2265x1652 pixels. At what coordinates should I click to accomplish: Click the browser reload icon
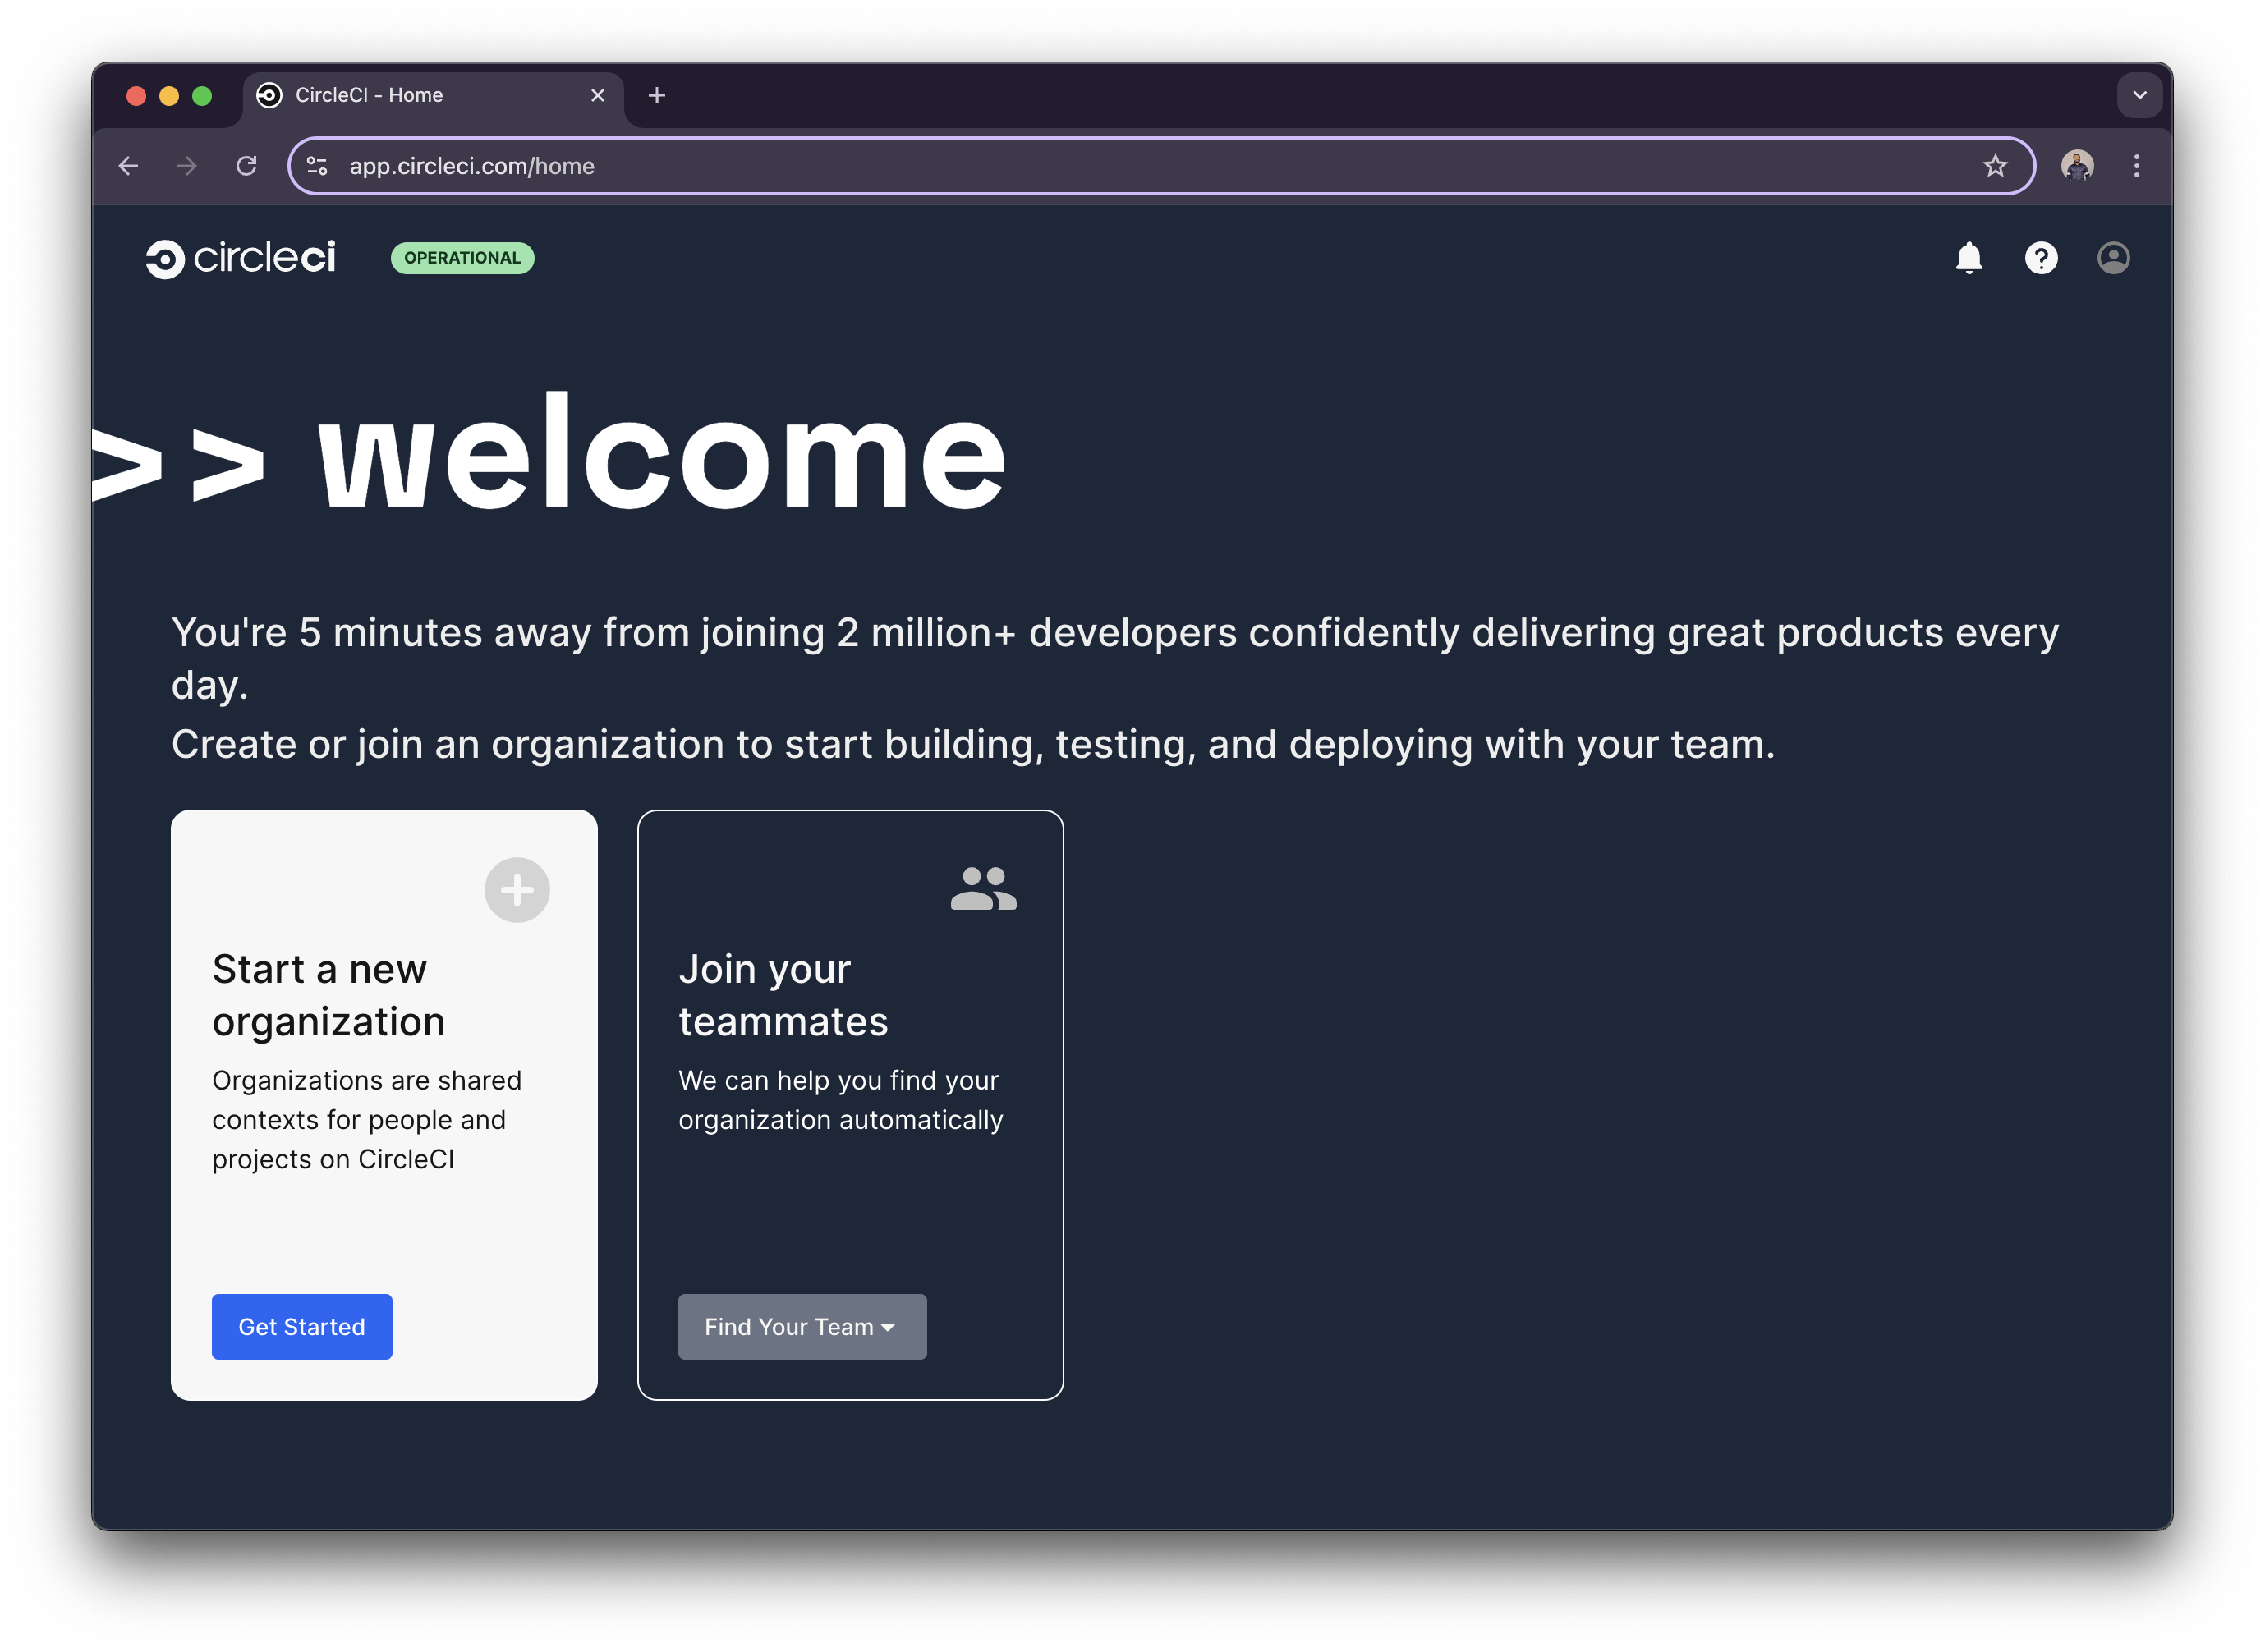click(247, 166)
